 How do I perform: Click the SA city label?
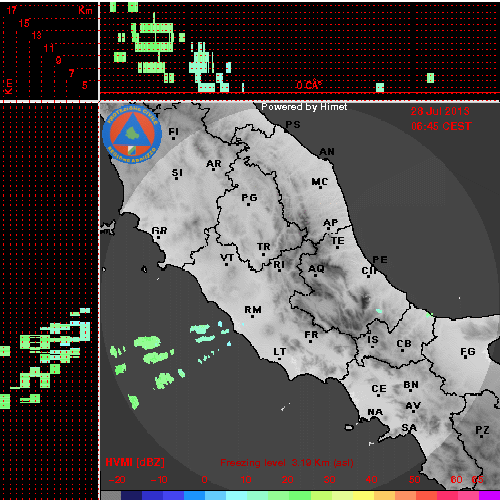coord(409,428)
